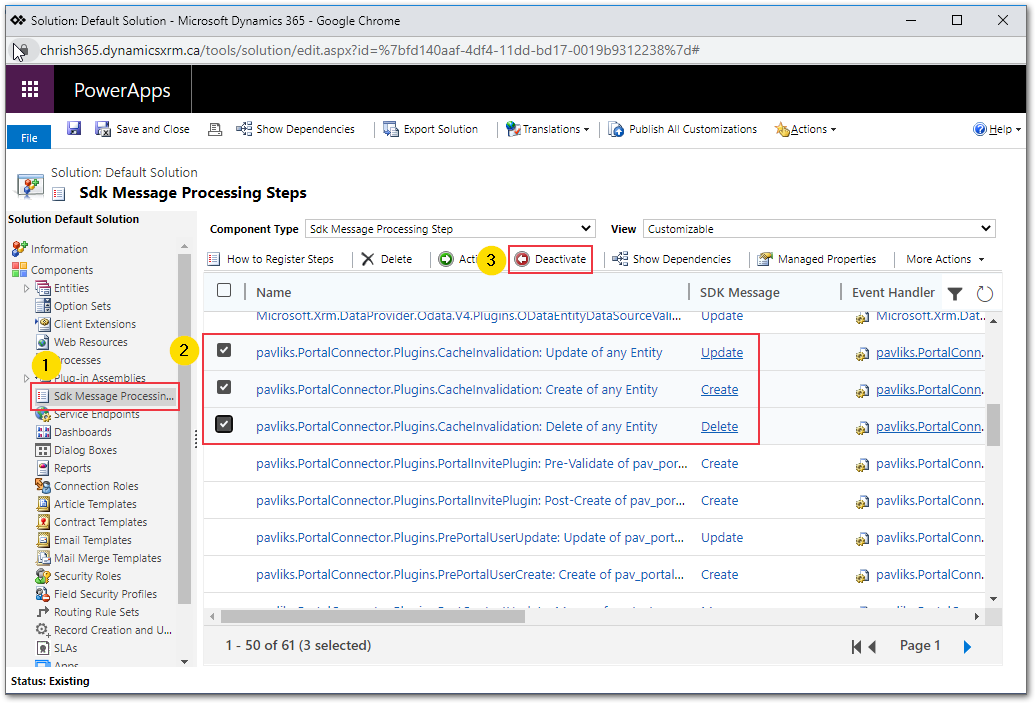Viewport: 1036px width, 704px height.
Task: Select Information in solution tree
Action: (59, 249)
